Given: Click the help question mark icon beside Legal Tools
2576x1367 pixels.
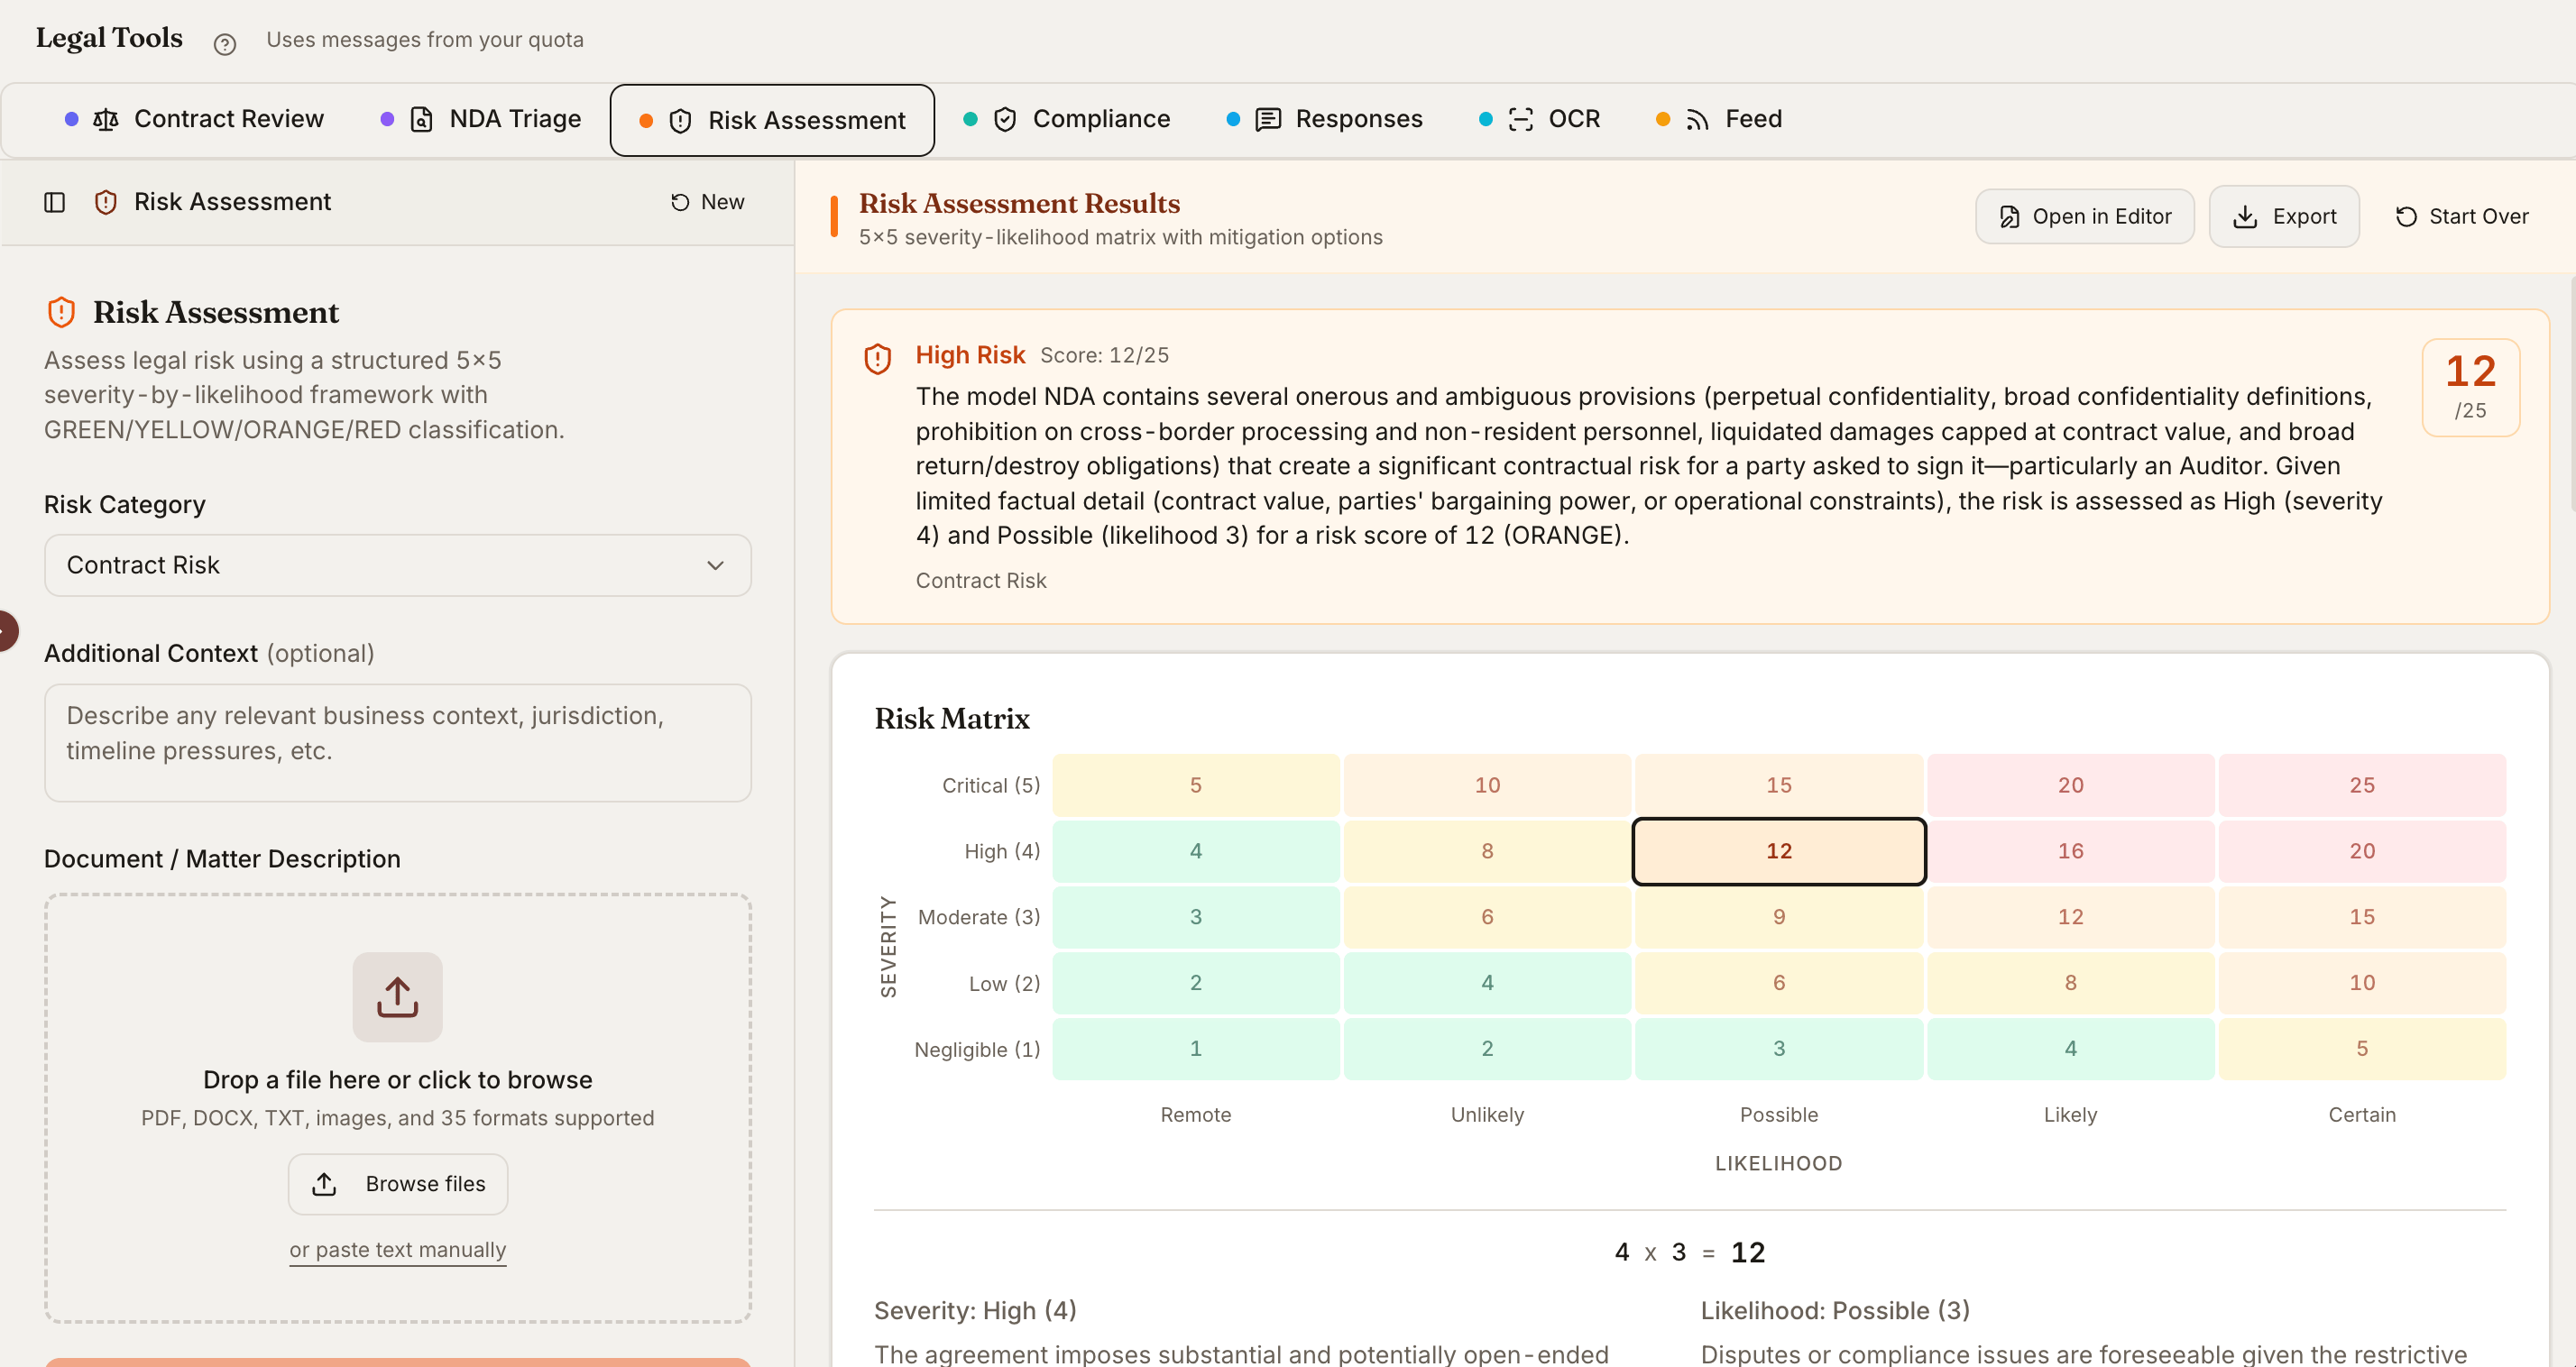Looking at the screenshot, I should (x=225, y=43).
